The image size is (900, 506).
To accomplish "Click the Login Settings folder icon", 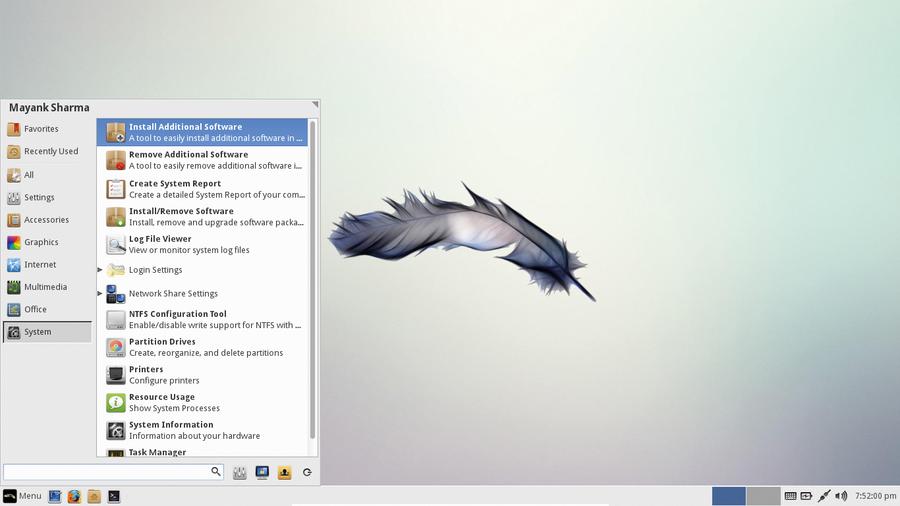I will (115, 270).
